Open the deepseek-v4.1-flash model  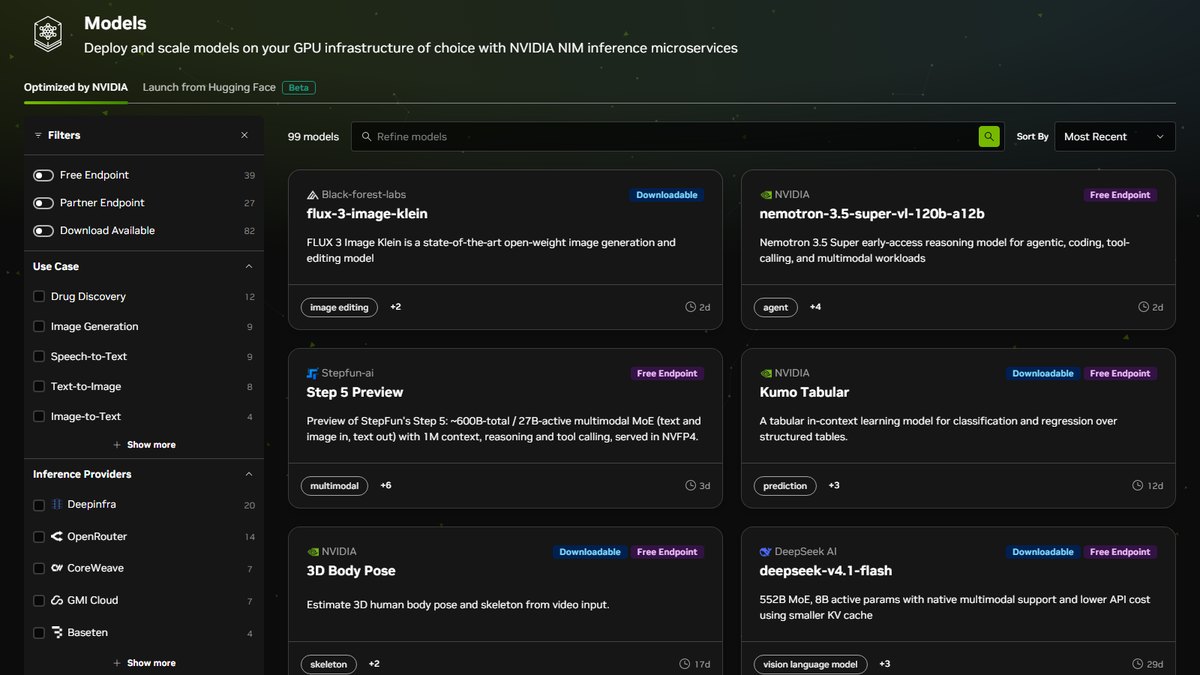826,571
